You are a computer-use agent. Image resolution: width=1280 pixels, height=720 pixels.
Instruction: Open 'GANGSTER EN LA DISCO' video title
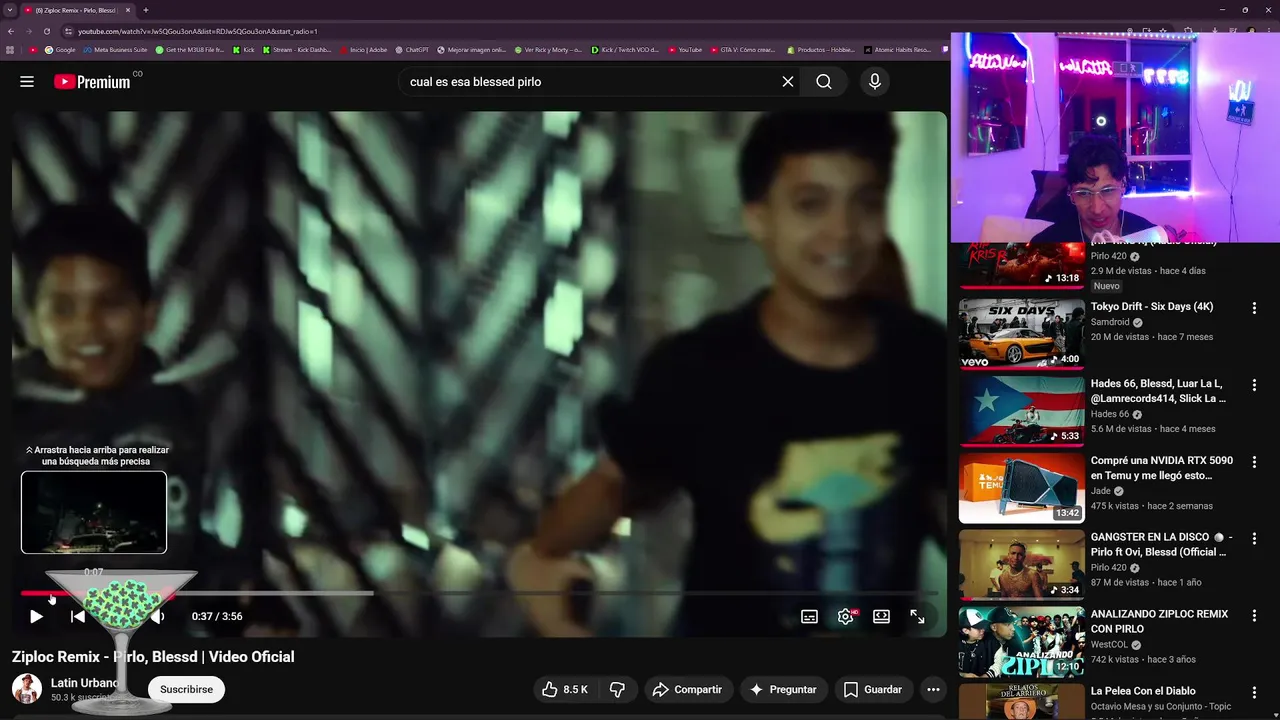pyautogui.click(x=1161, y=545)
